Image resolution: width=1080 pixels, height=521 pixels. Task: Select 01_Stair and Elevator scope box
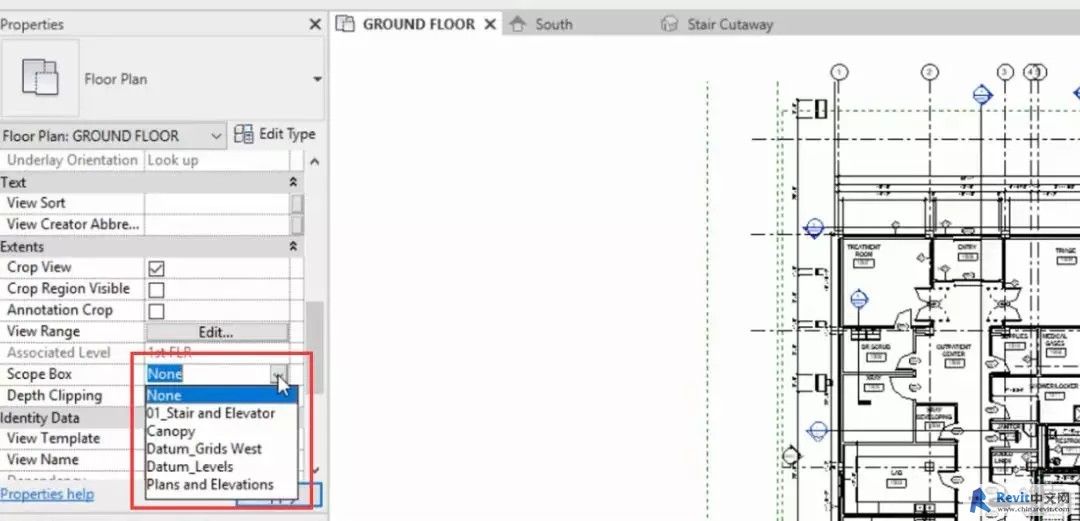[x=221, y=413]
